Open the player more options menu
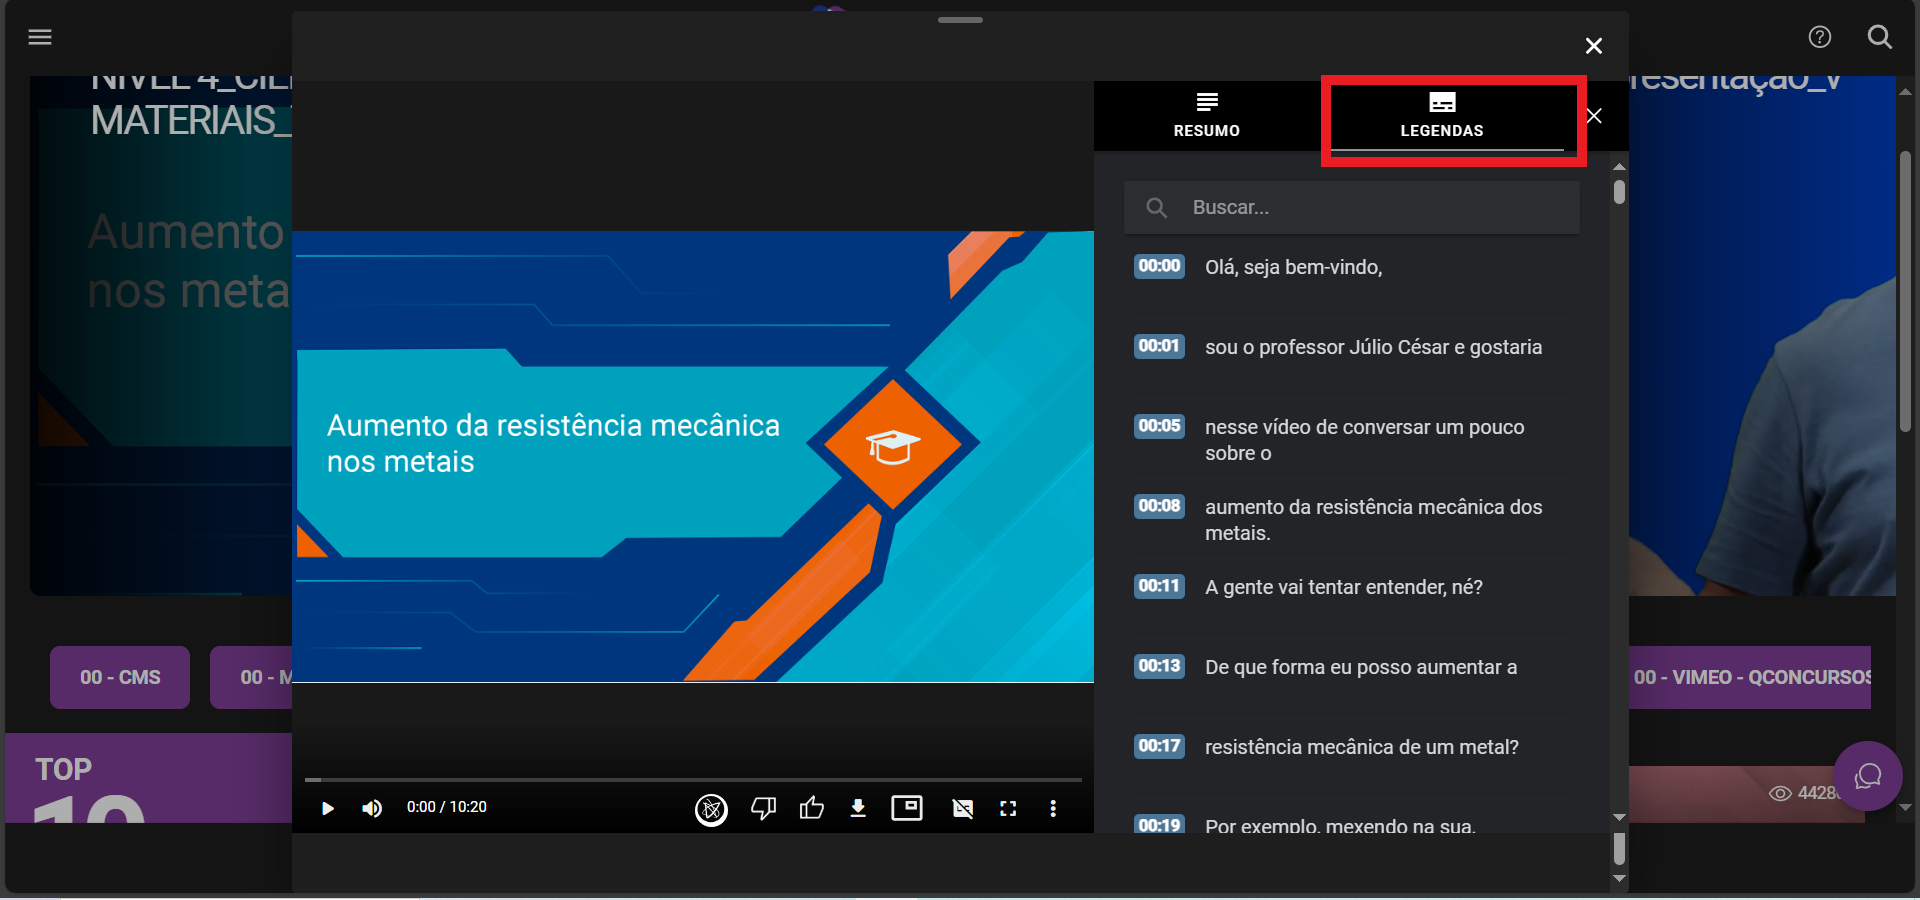The height and width of the screenshot is (900, 1920). (x=1053, y=808)
